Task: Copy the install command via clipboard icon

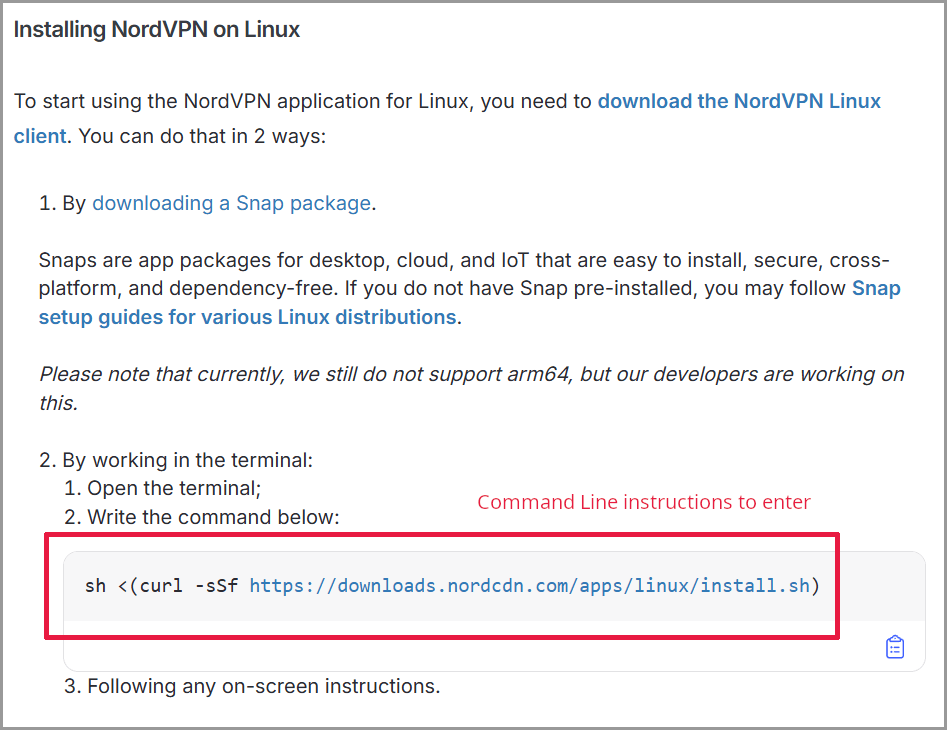Action: [894, 647]
